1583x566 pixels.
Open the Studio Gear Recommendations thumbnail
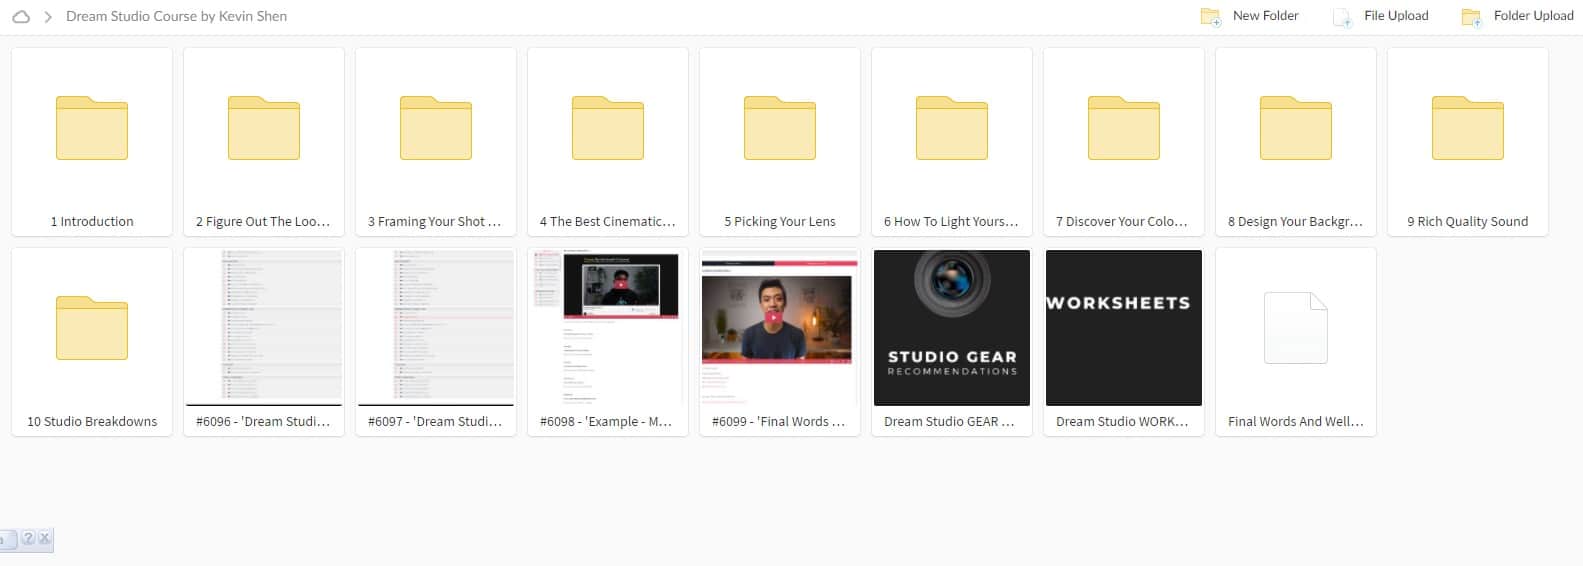(952, 328)
